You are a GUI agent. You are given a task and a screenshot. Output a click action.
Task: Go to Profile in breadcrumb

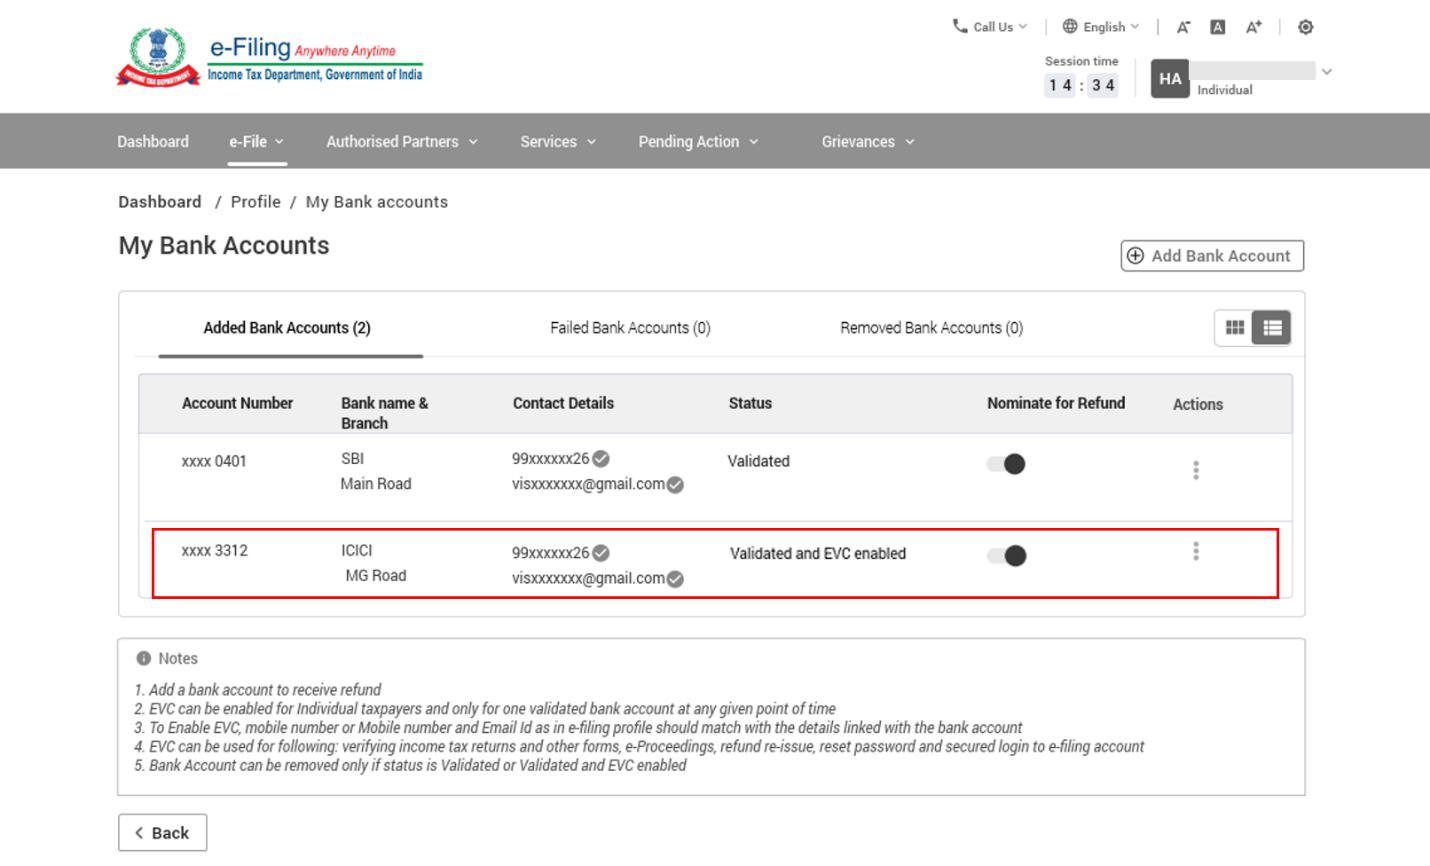pyautogui.click(x=256, y=202)
